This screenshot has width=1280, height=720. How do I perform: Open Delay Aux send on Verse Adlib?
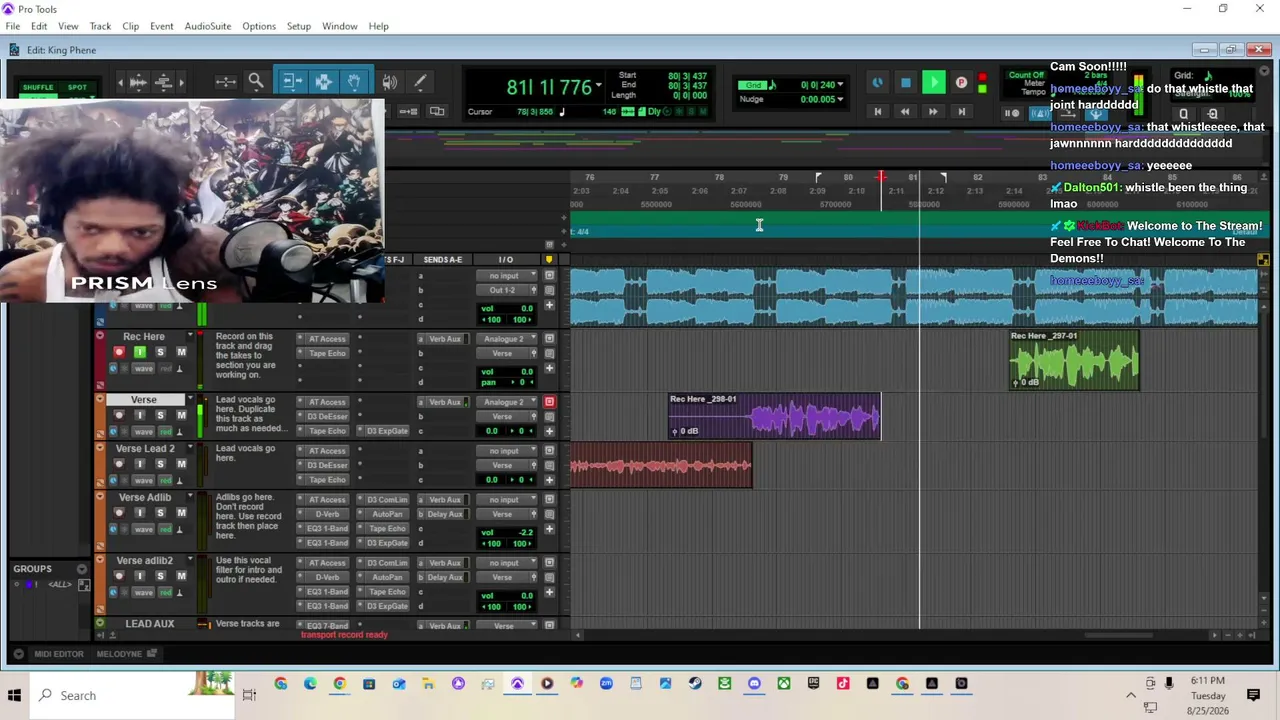tap(444, 514)
